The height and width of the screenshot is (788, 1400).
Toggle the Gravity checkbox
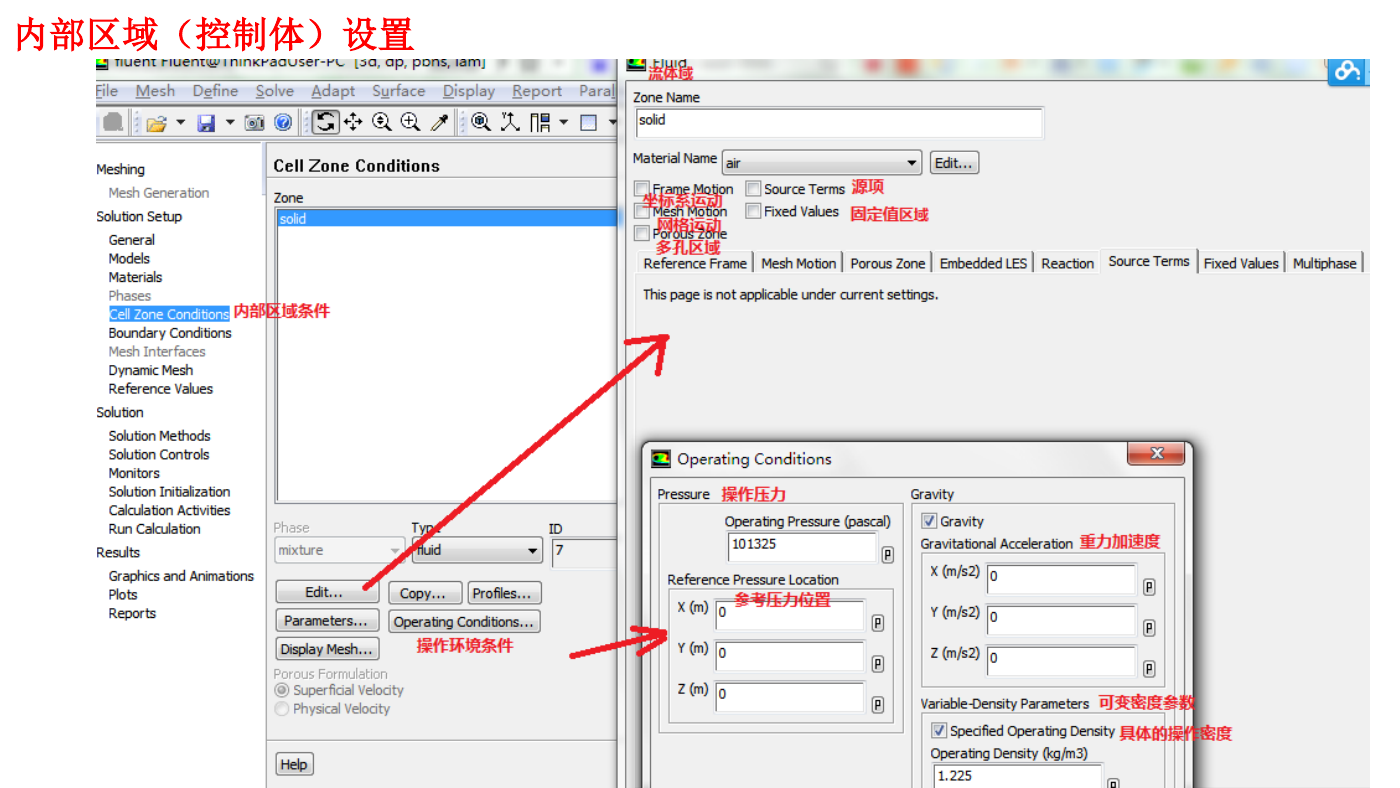929,521
